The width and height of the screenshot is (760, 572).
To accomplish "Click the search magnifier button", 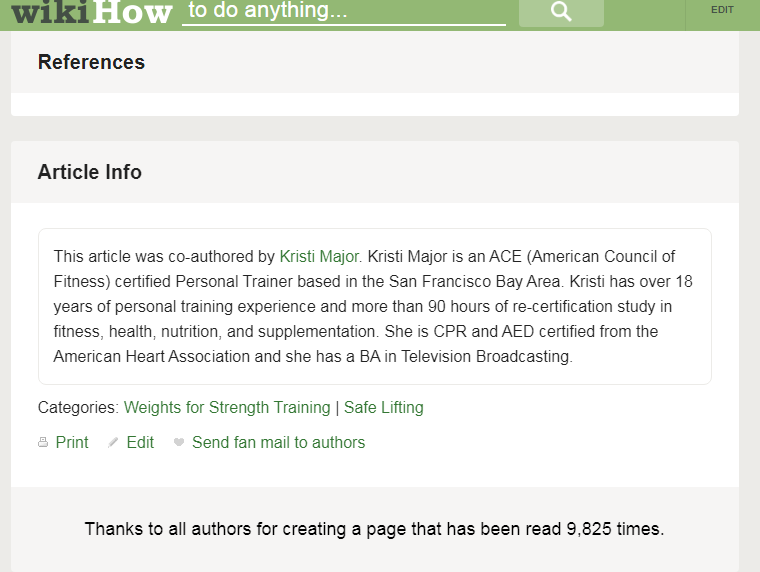I will pyautogui.click(x=561, y=13).
